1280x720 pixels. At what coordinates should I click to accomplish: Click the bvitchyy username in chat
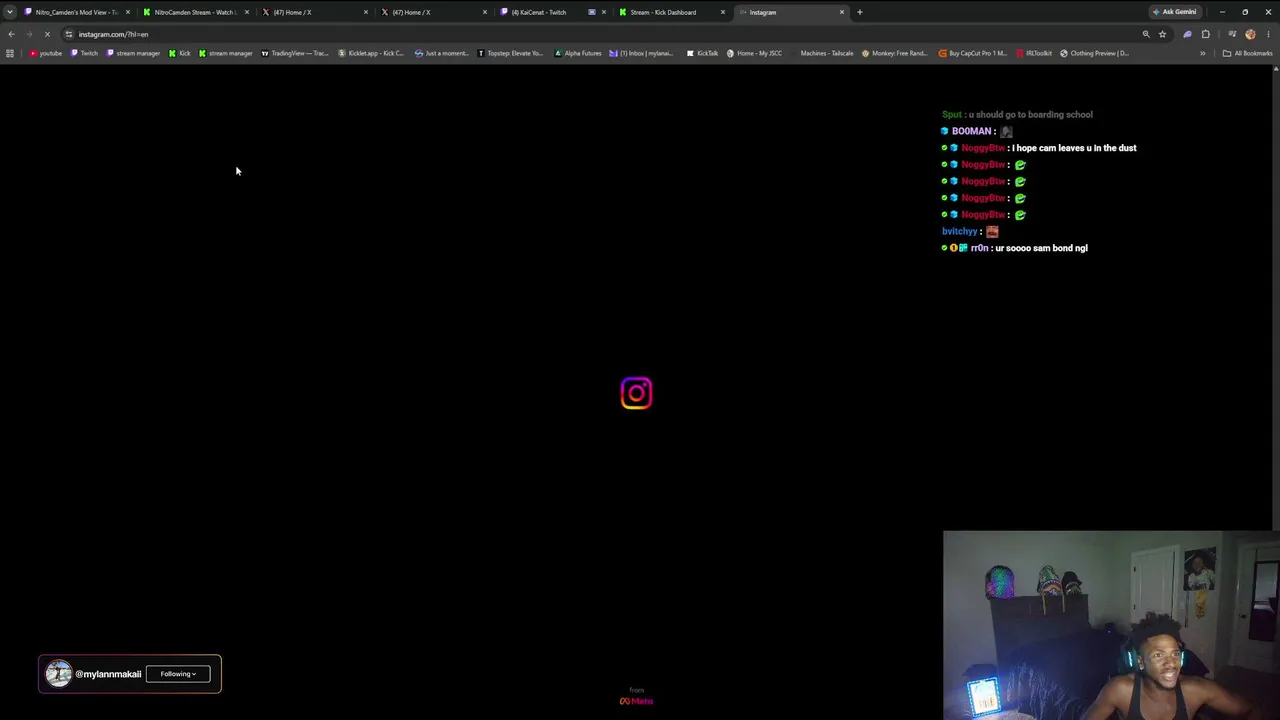click(959, 232)
